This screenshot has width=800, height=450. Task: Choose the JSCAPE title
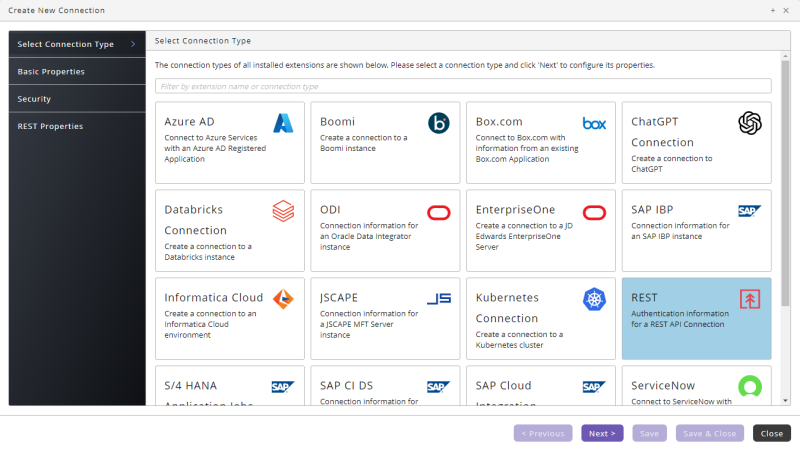(x=339, y=297)
